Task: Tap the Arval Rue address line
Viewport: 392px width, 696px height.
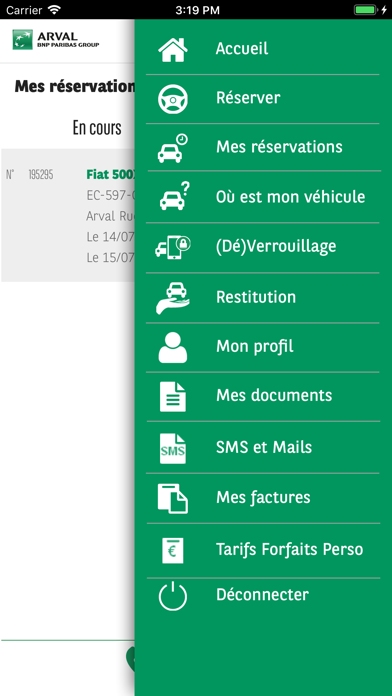Action: coord(111,217)
